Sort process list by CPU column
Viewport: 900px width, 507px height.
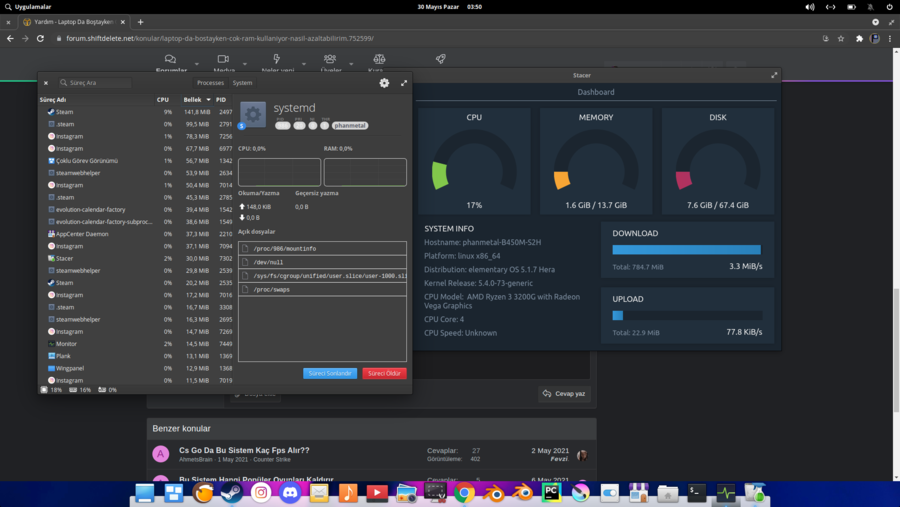point(163,100)
